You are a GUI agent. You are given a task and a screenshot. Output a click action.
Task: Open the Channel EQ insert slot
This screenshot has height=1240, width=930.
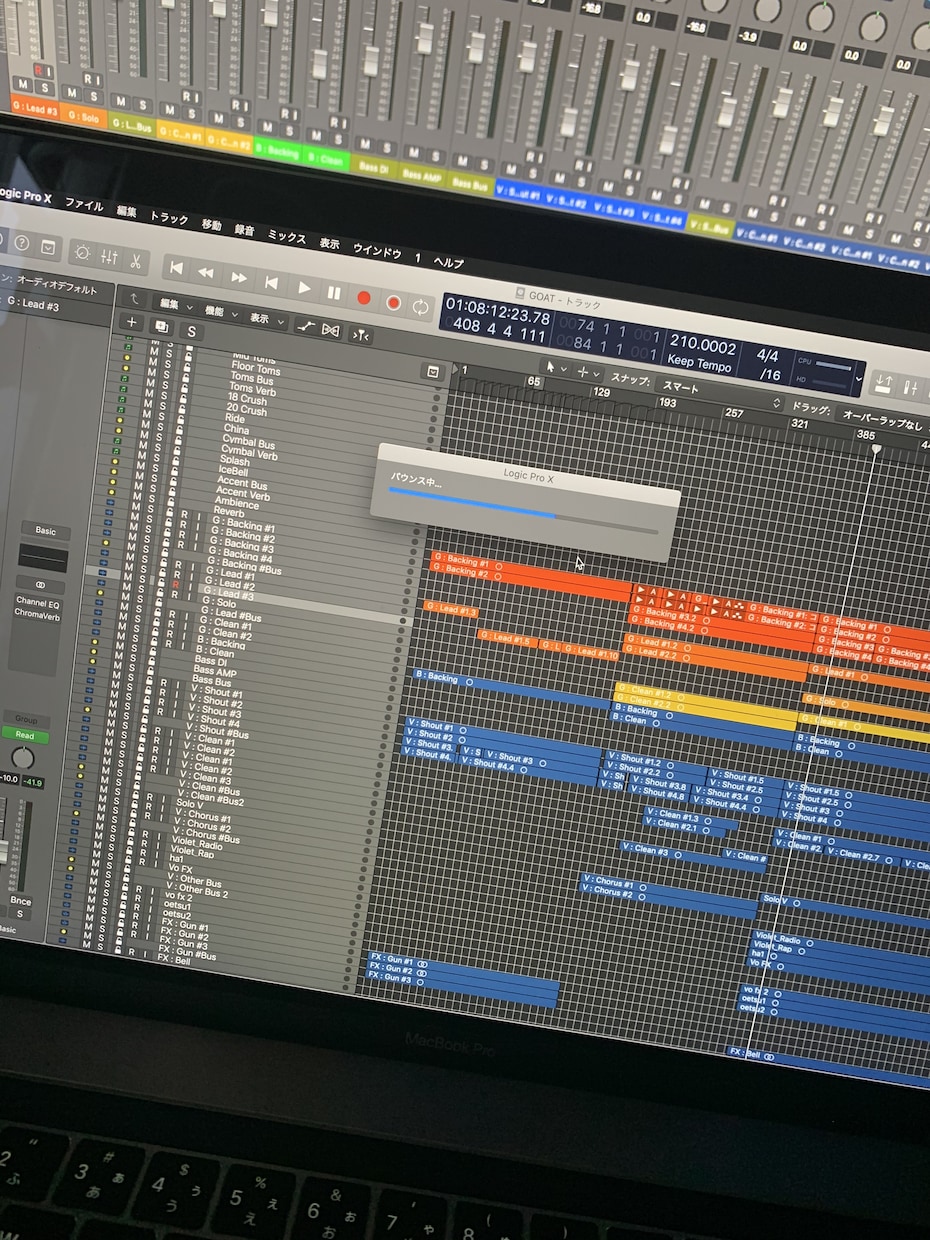[38, 602]
